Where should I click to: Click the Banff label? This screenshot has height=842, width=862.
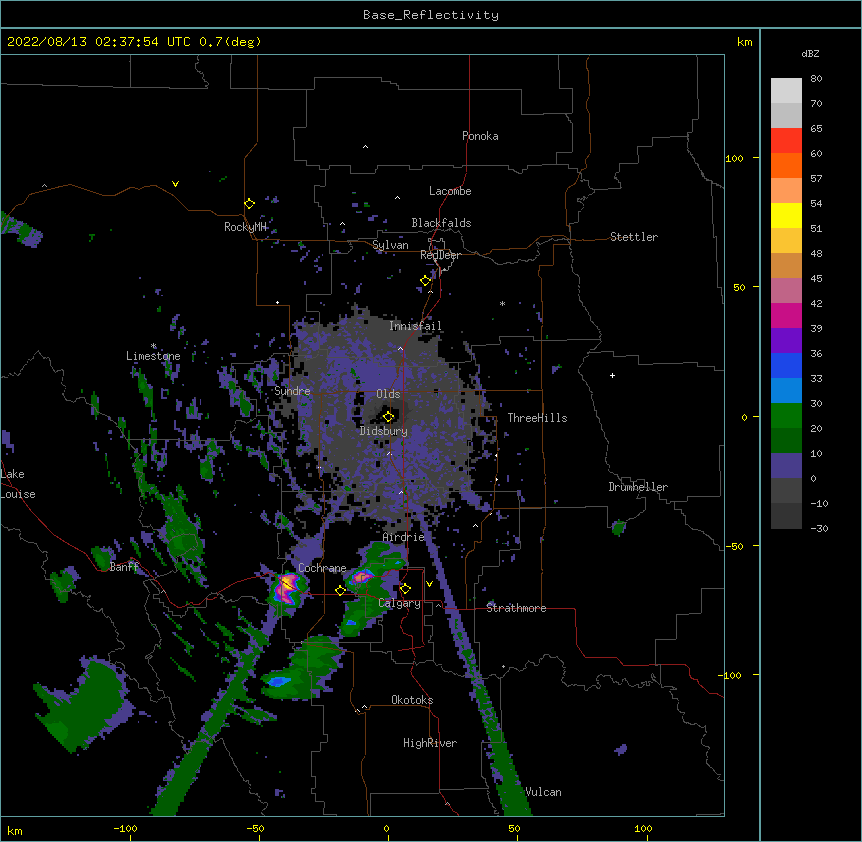[x=124, y=567]
